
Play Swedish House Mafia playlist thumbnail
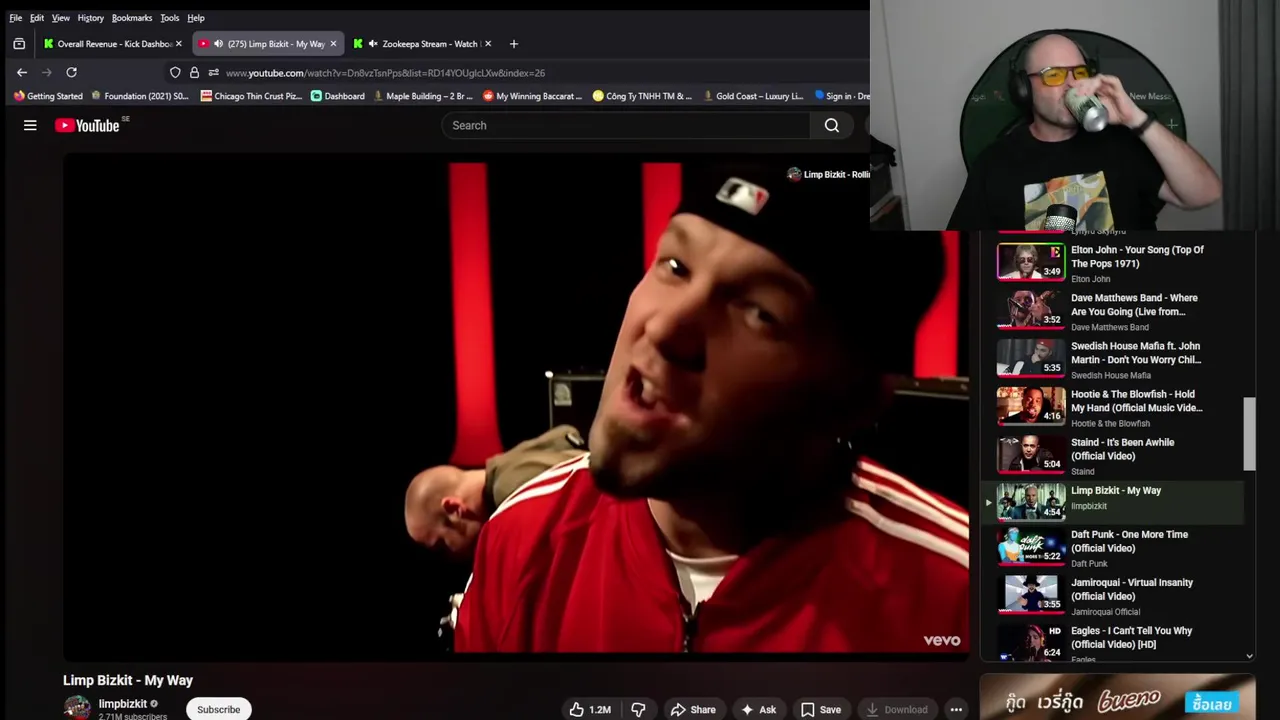[1031, 358]
